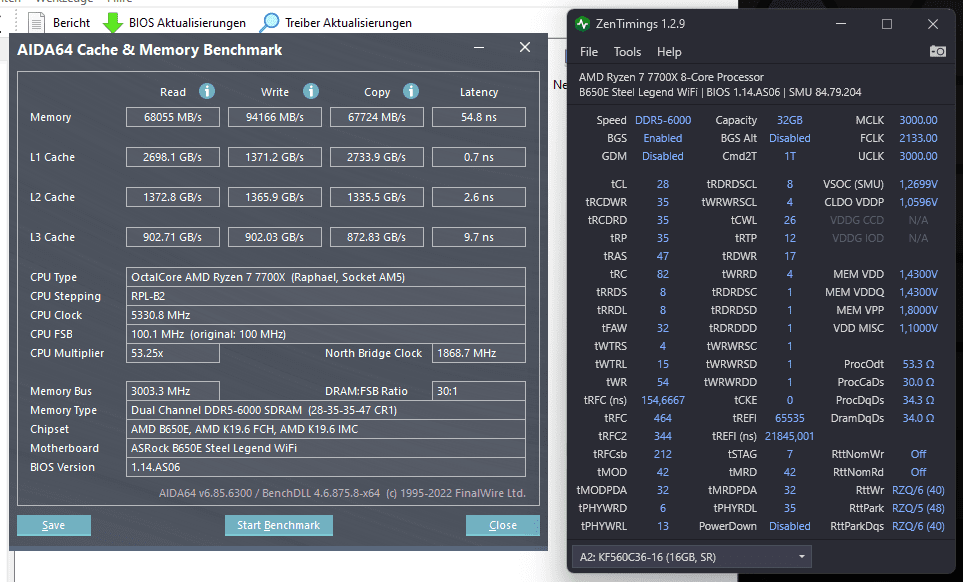963x582 pixels.
Task: Click the DDR5-6000 Speed value in ZenTimings
Action: (663, 120)
